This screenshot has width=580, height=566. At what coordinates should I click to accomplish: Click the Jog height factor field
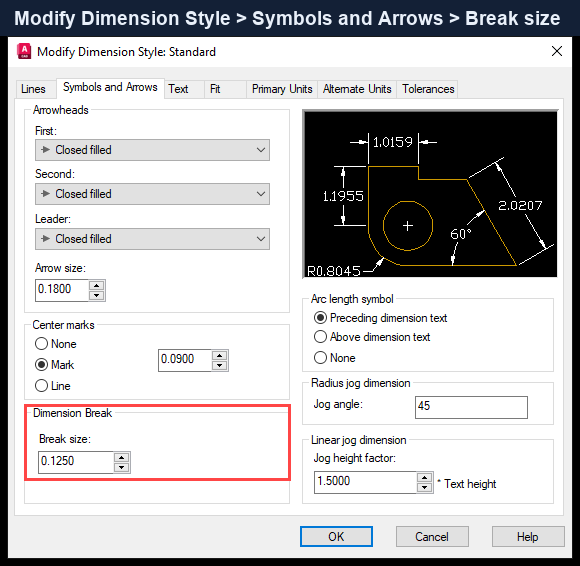pyautogui.click(x=365, y=482)
